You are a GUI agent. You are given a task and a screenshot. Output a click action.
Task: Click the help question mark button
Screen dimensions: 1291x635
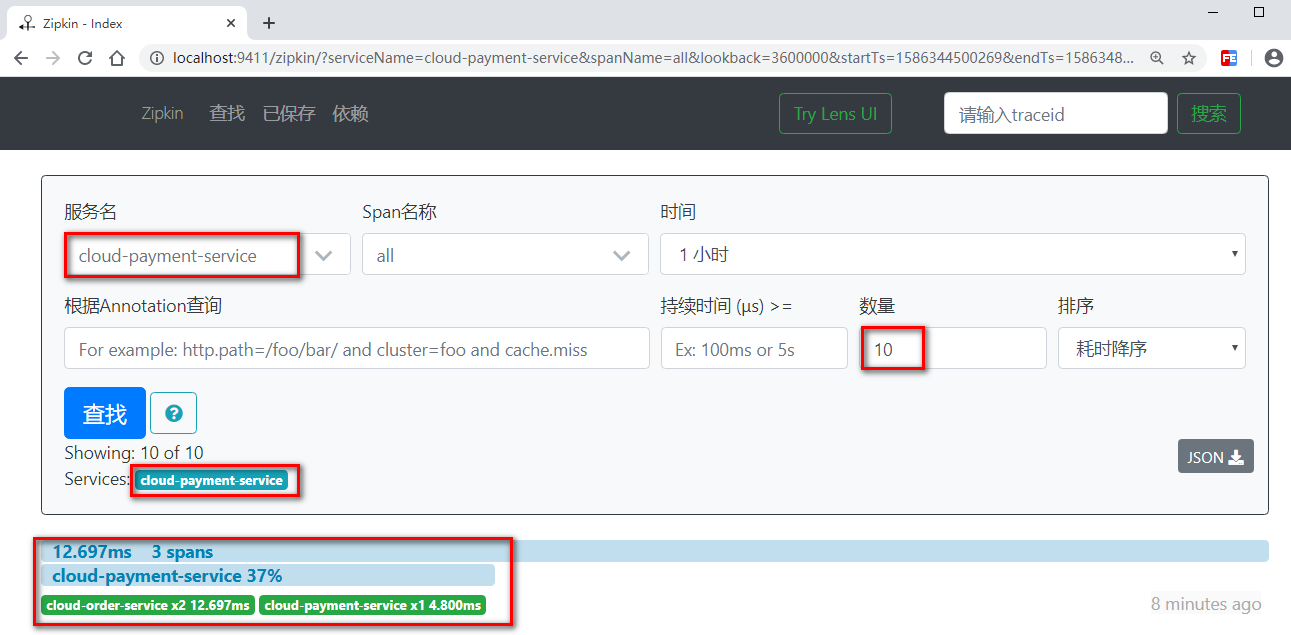tap(173, 413)
